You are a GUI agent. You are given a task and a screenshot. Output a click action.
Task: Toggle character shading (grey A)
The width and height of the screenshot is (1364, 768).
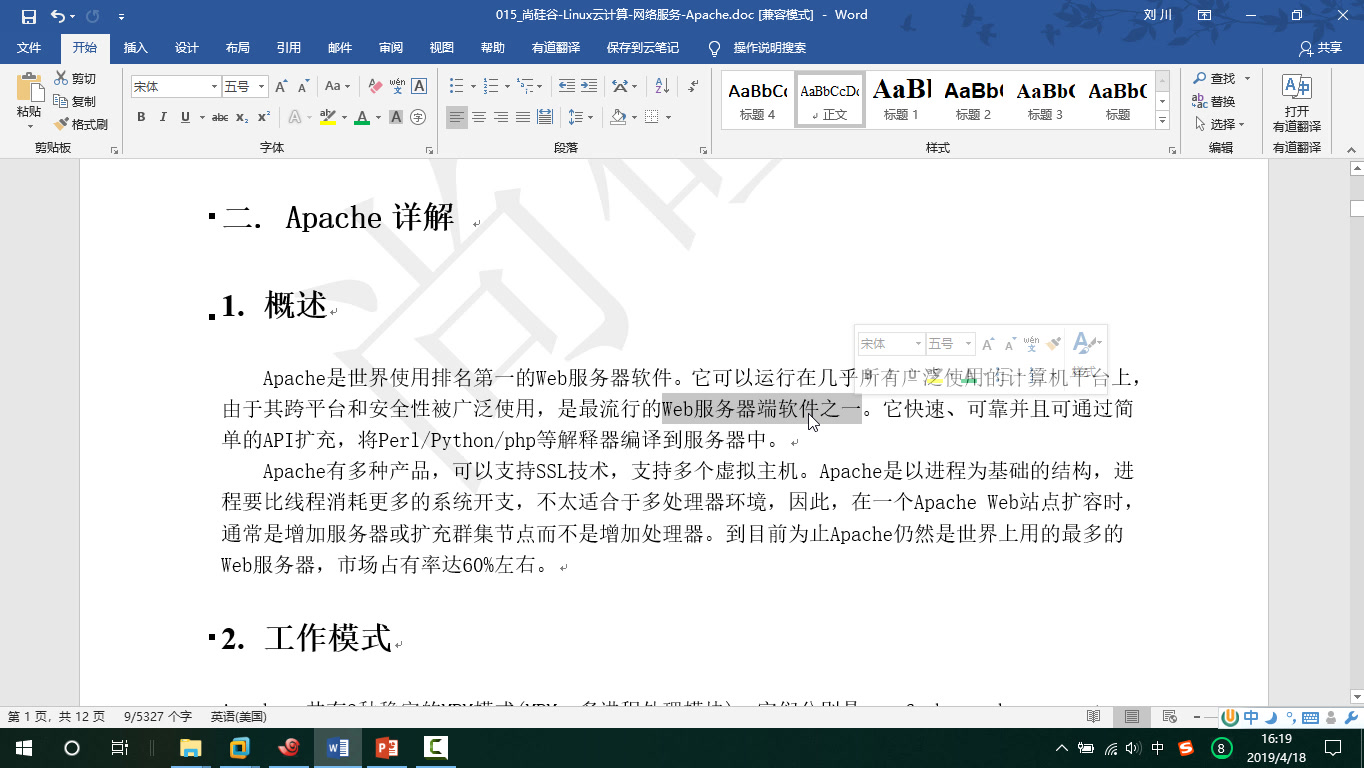tap(396, 118)
